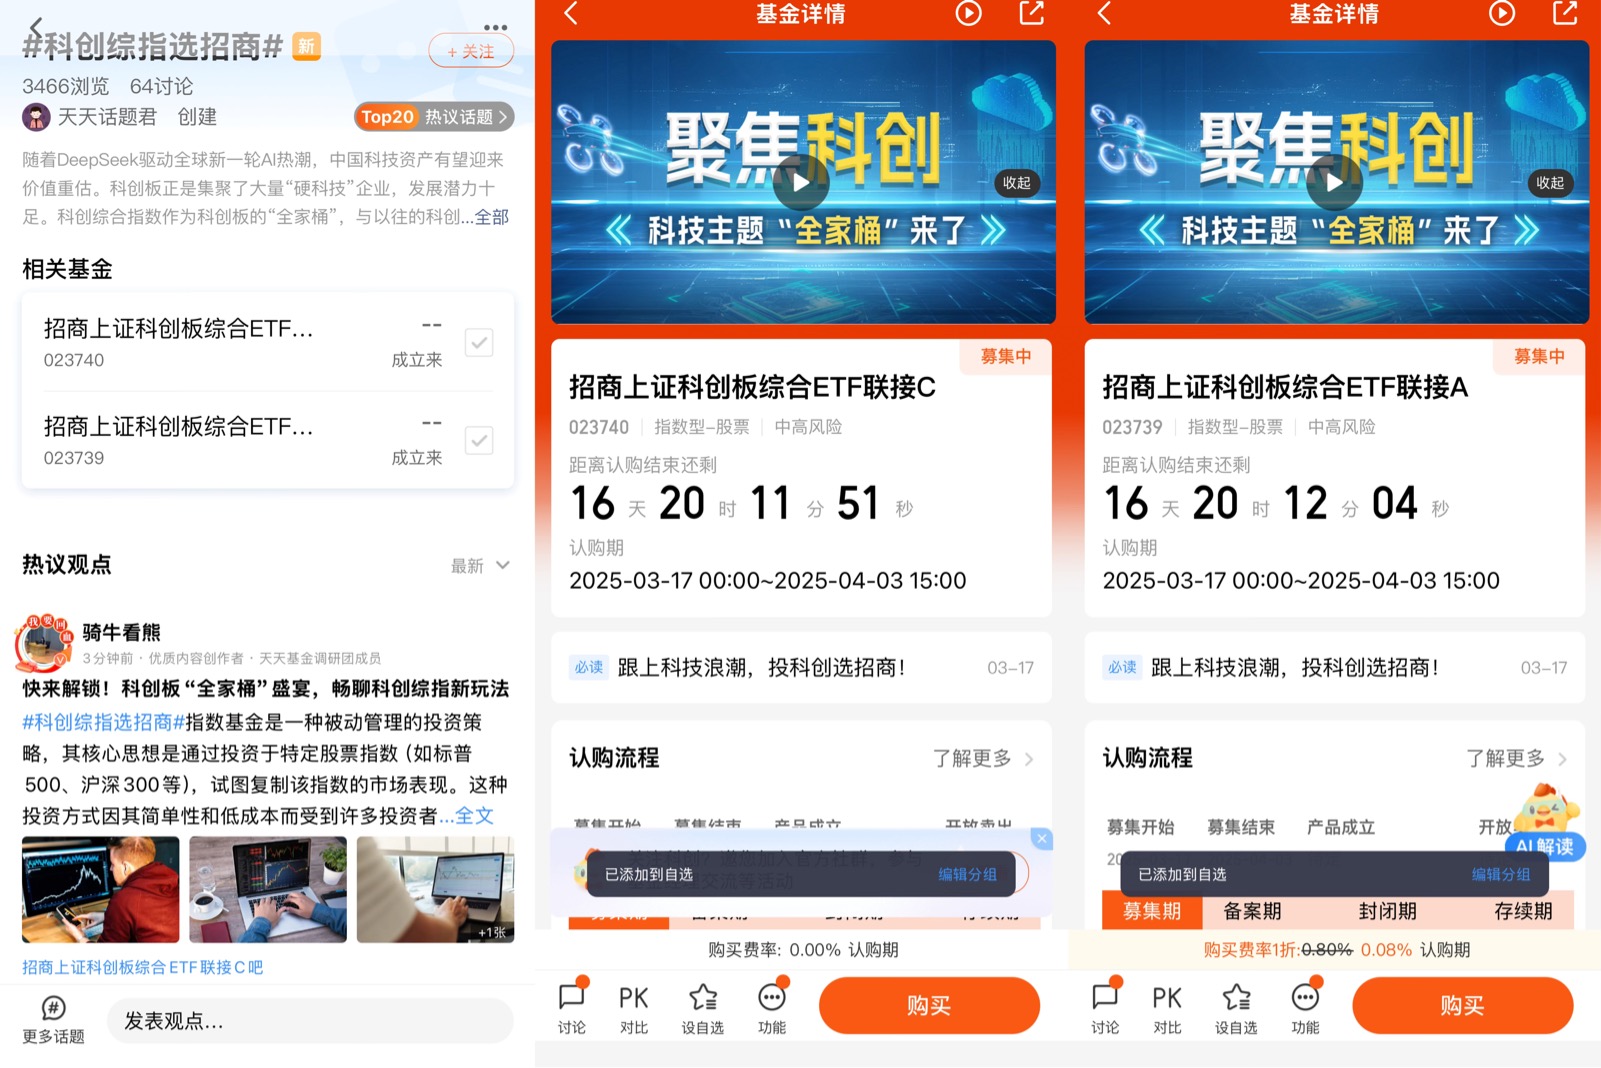This screenshot has width=1601, height=1068.
Task: Read the full post via 全文 link
Action: [475, 816]
